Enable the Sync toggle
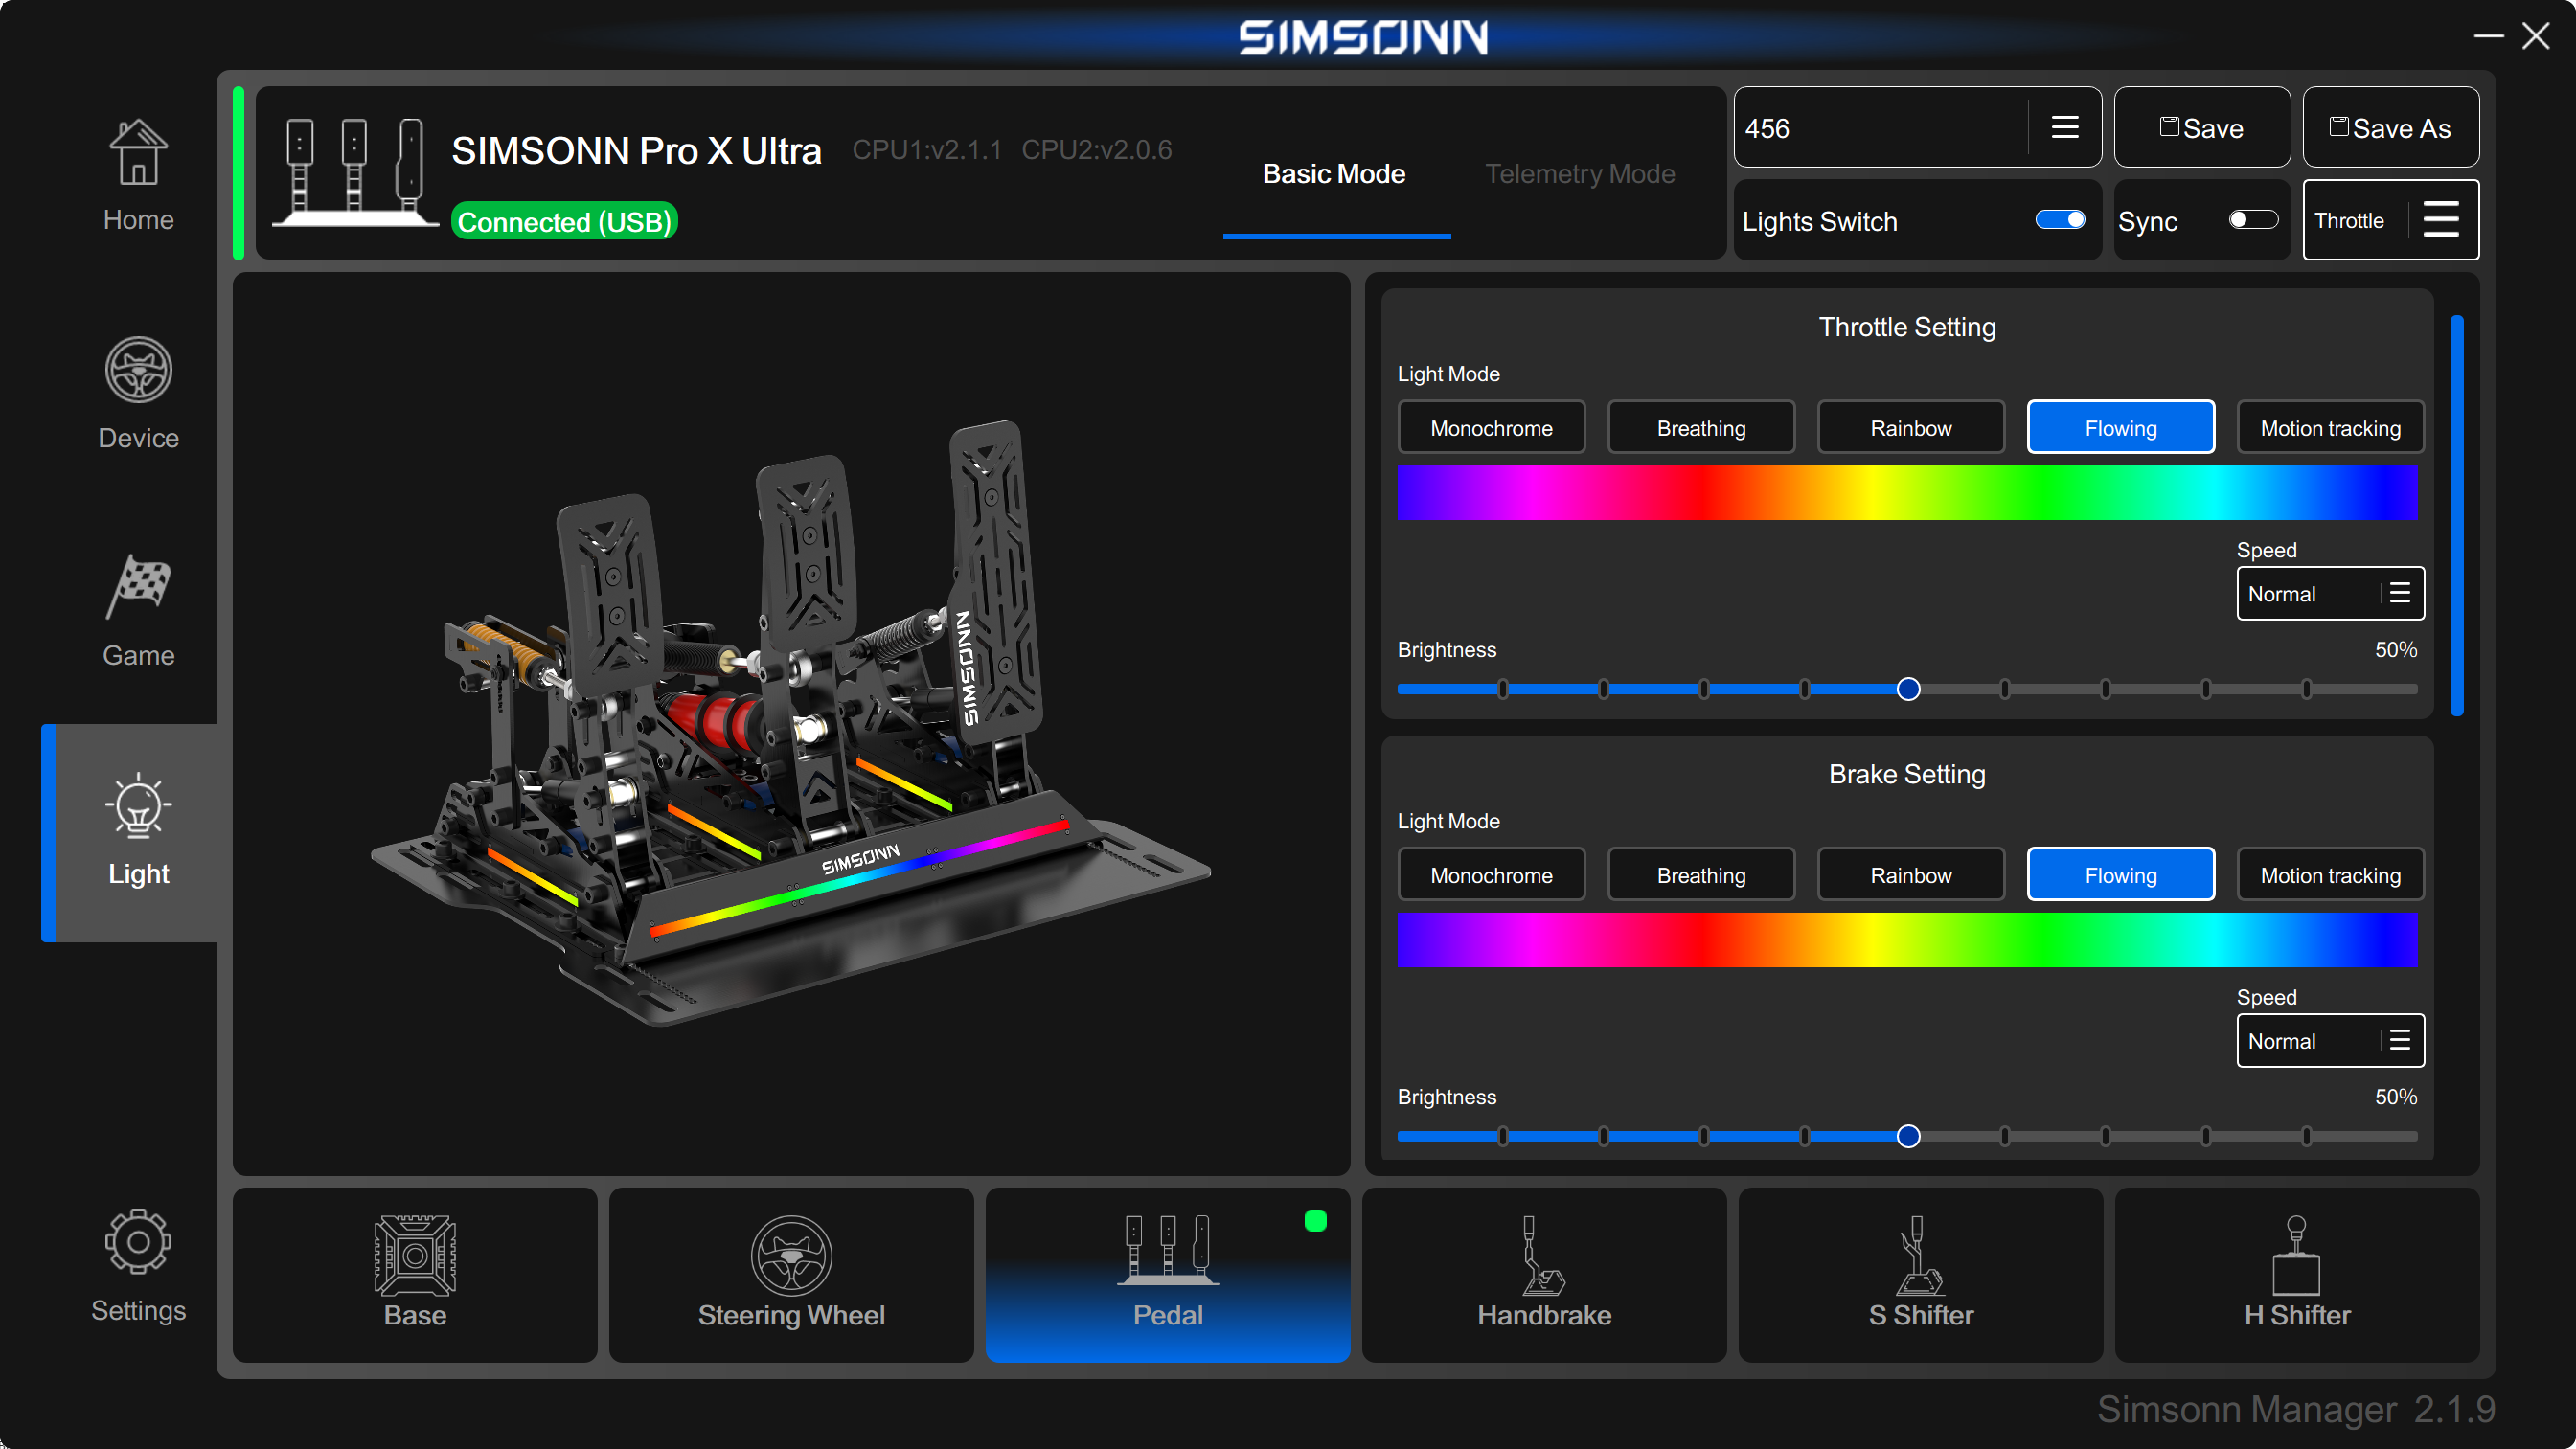 2253,220
